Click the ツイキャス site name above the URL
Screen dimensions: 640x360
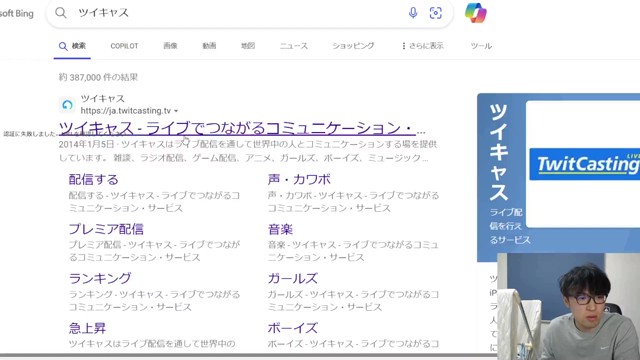point(102,98)
